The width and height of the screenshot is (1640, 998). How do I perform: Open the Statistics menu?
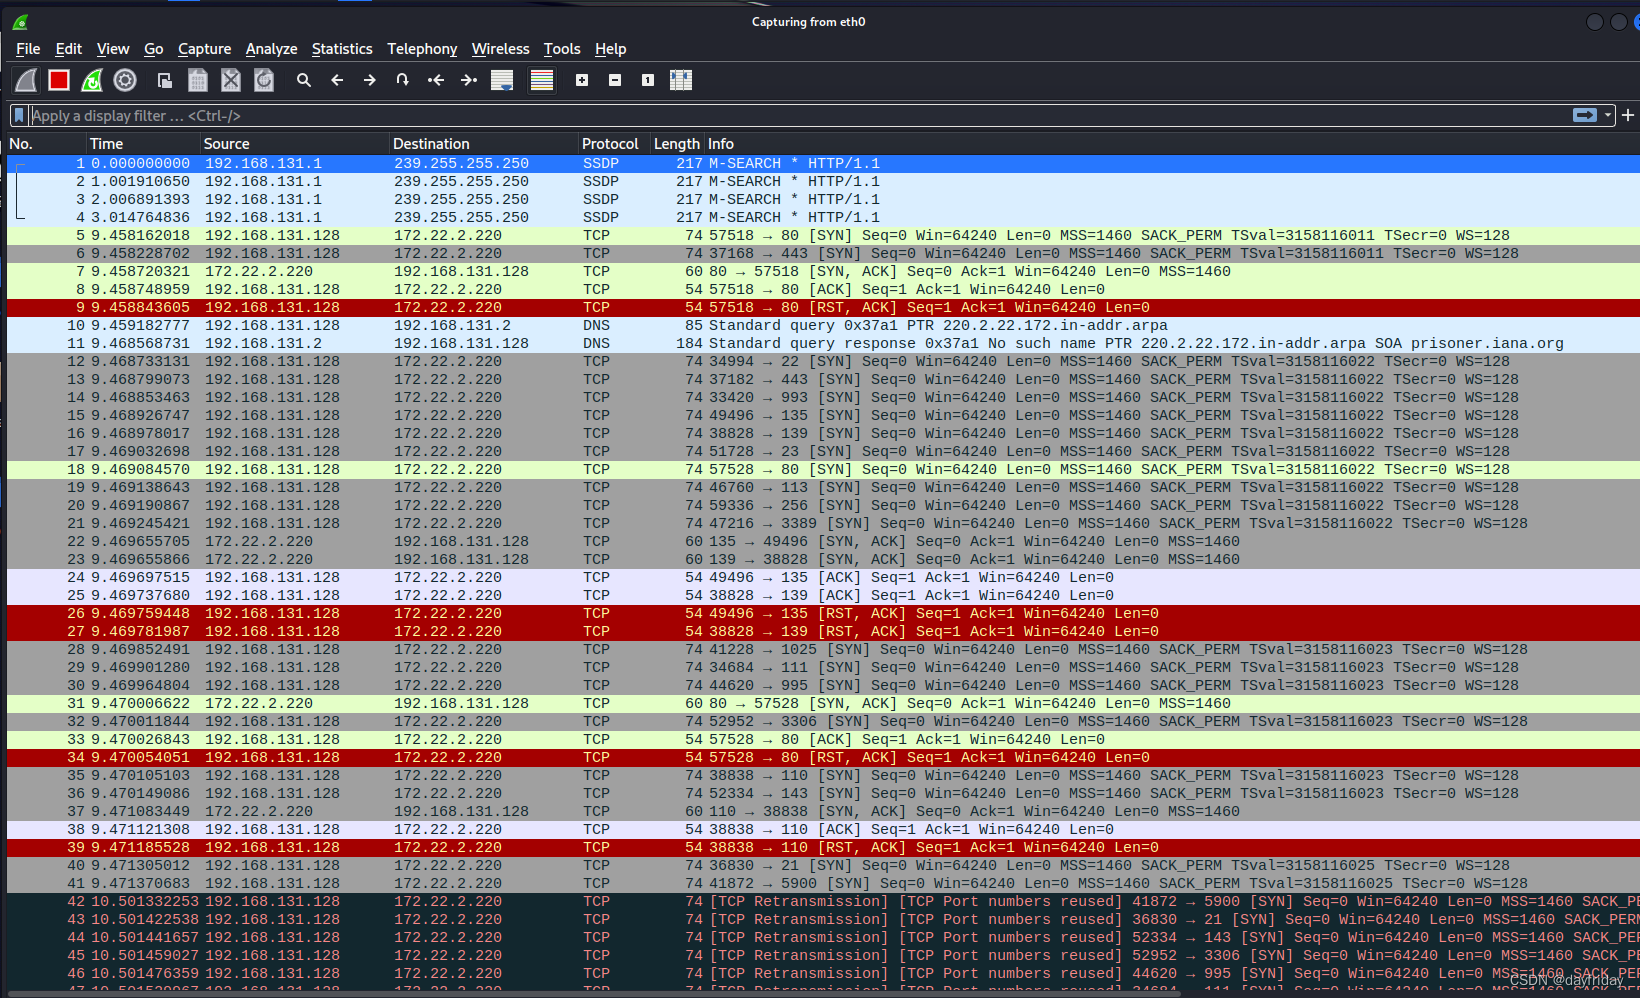342,48
